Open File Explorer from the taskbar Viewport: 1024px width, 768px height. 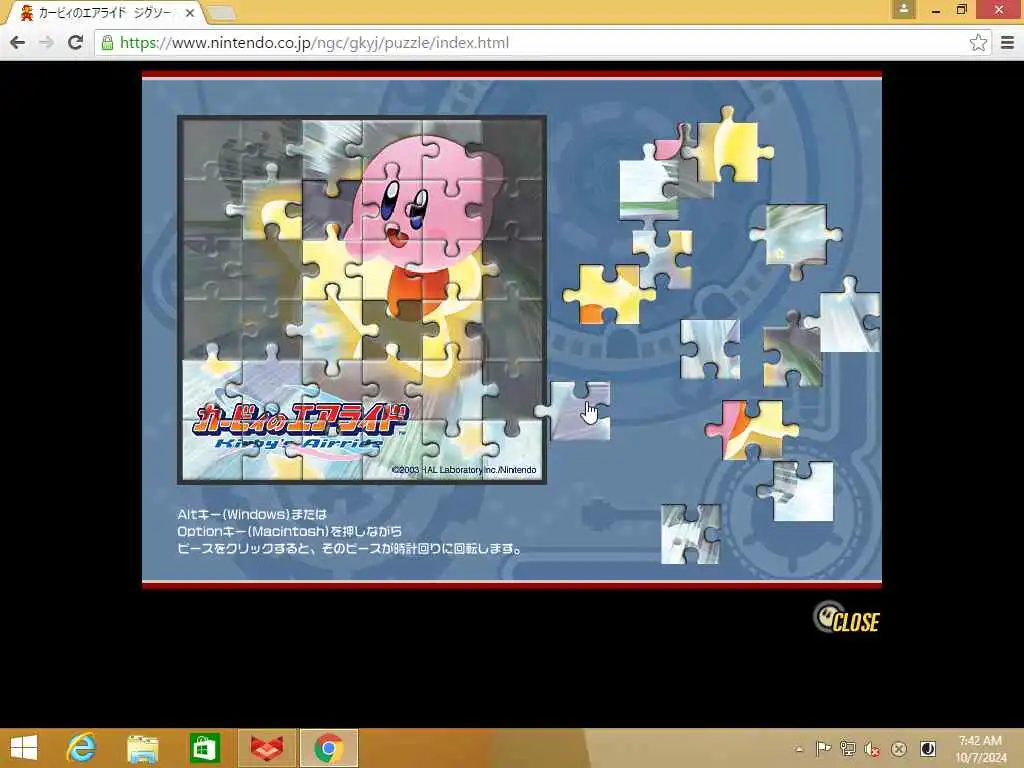[142, 749]
